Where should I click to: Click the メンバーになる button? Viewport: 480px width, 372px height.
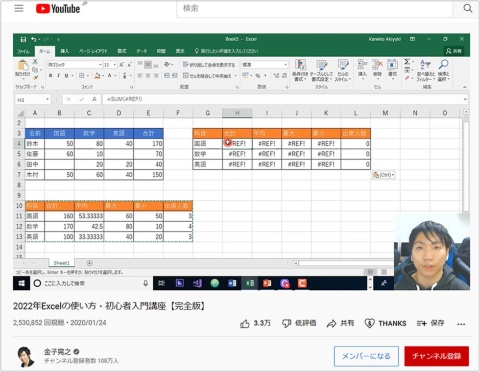pos(366,356)
